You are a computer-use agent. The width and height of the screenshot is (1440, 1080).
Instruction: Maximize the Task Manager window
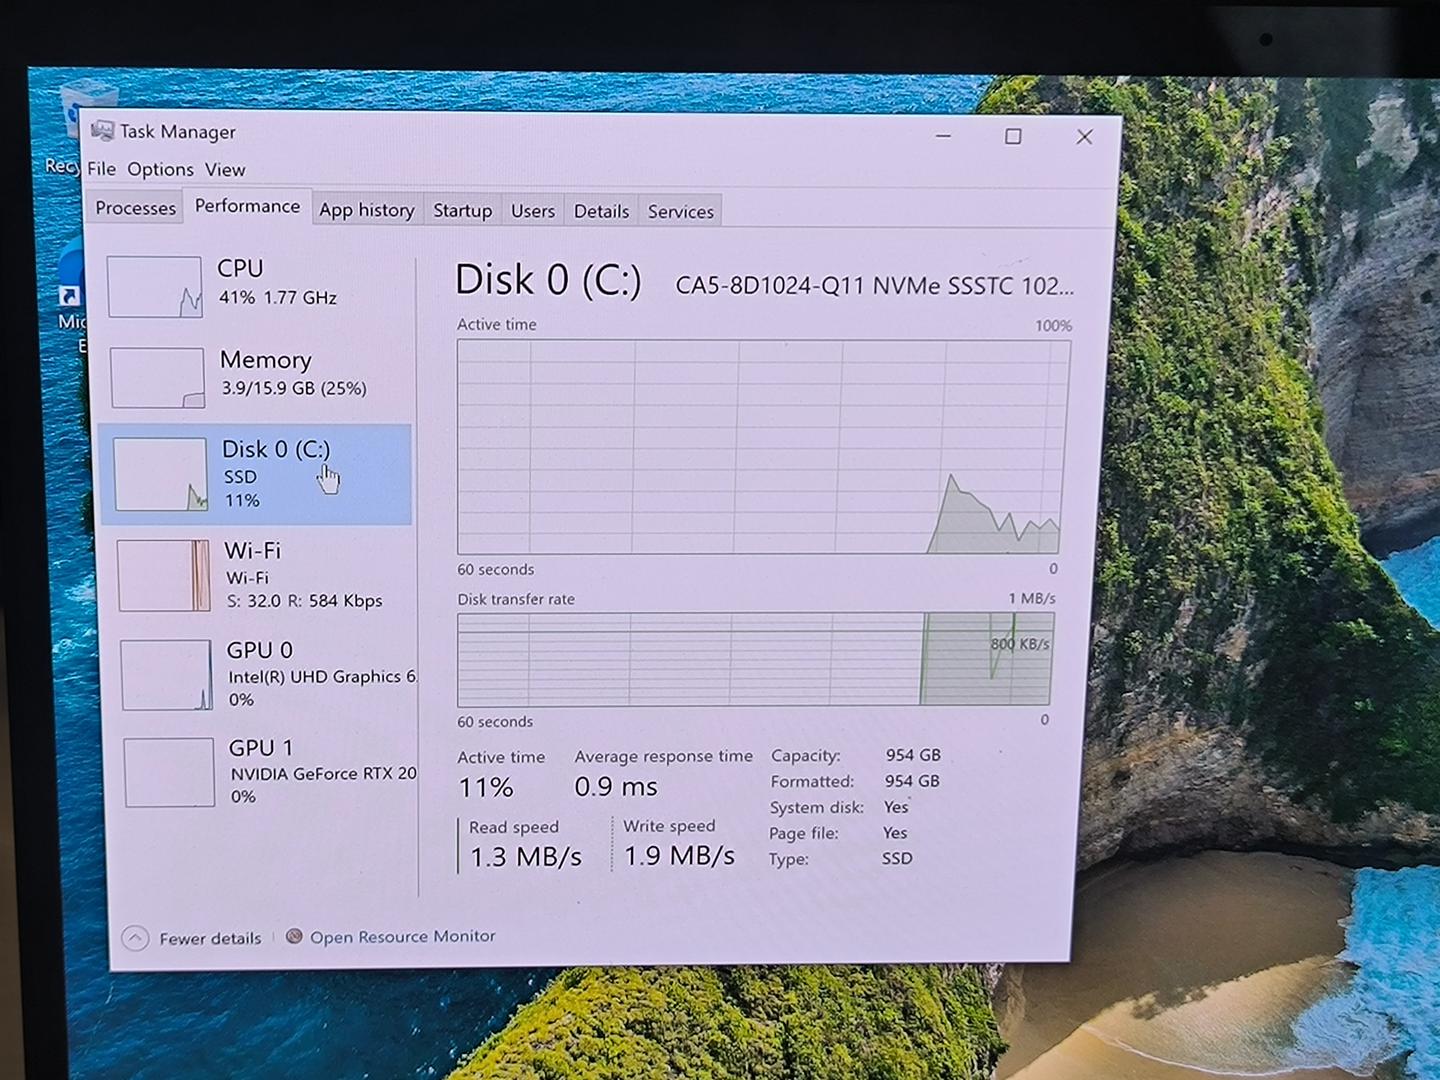[x=1013, y=137]
